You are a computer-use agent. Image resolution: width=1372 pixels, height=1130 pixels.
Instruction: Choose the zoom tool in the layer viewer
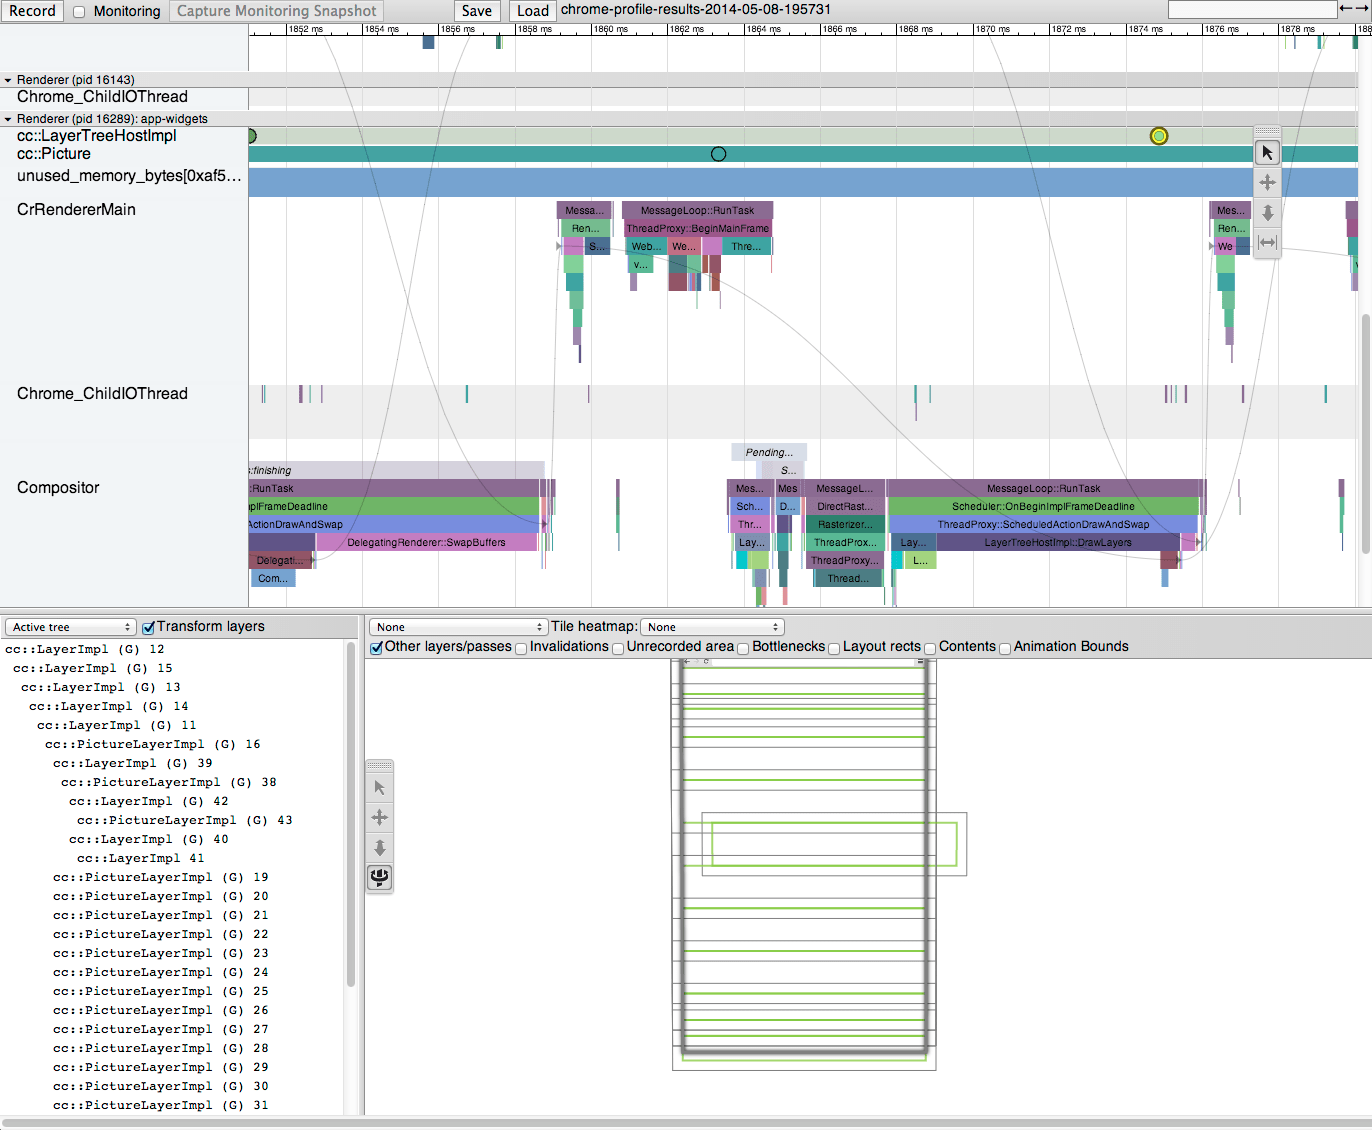click(379, 847)
